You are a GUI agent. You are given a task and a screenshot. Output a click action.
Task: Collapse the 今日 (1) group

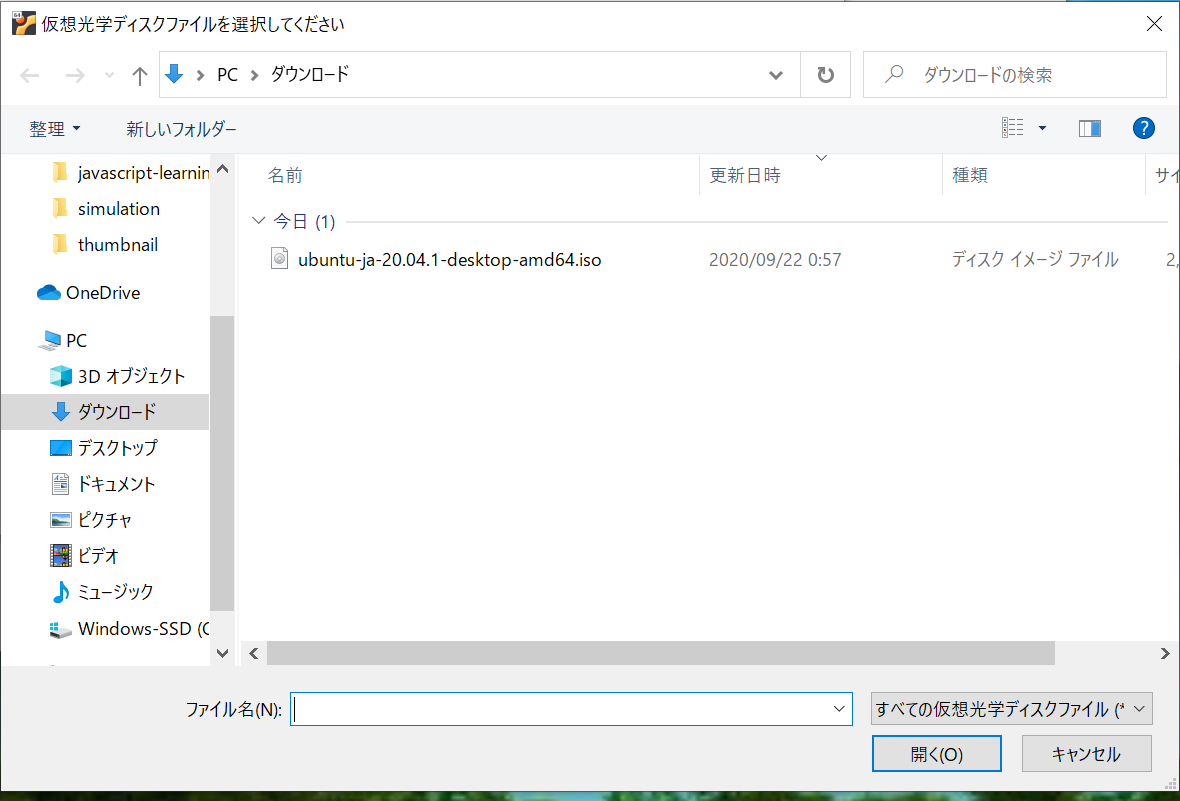259,221
